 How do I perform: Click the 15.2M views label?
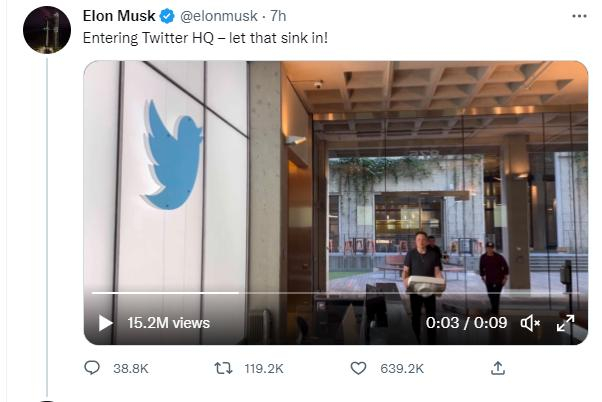(x=168, y=322)
